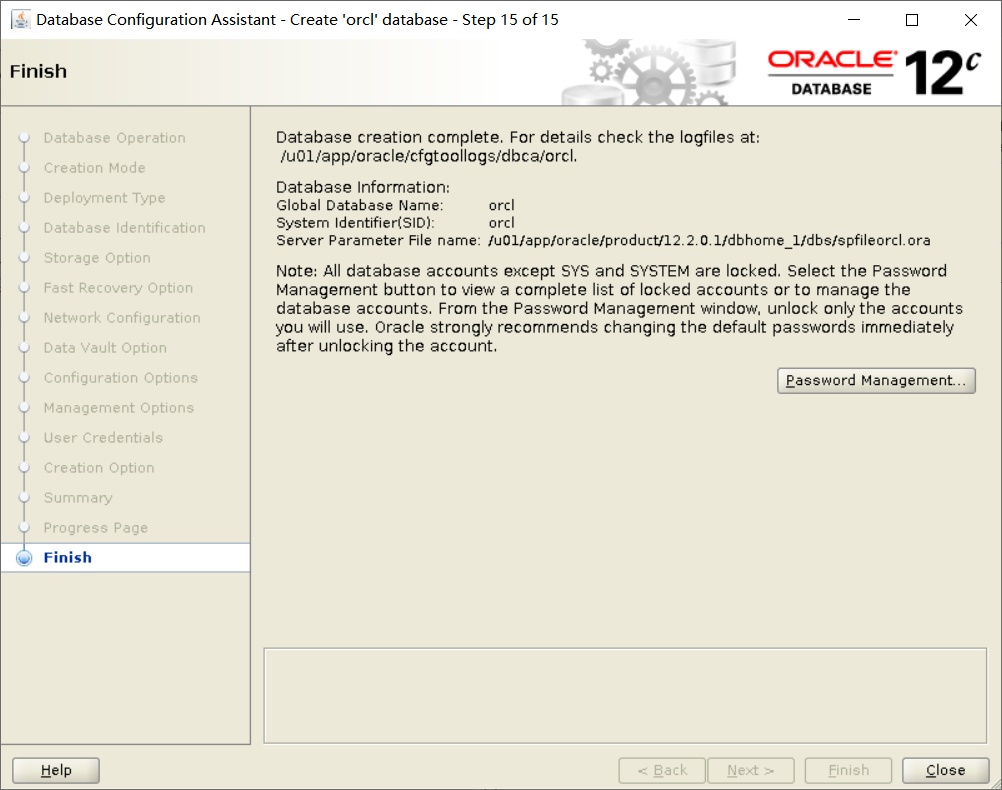Click the empty message area box
The image size is (1002, 790).
click(x=625, y=696)
